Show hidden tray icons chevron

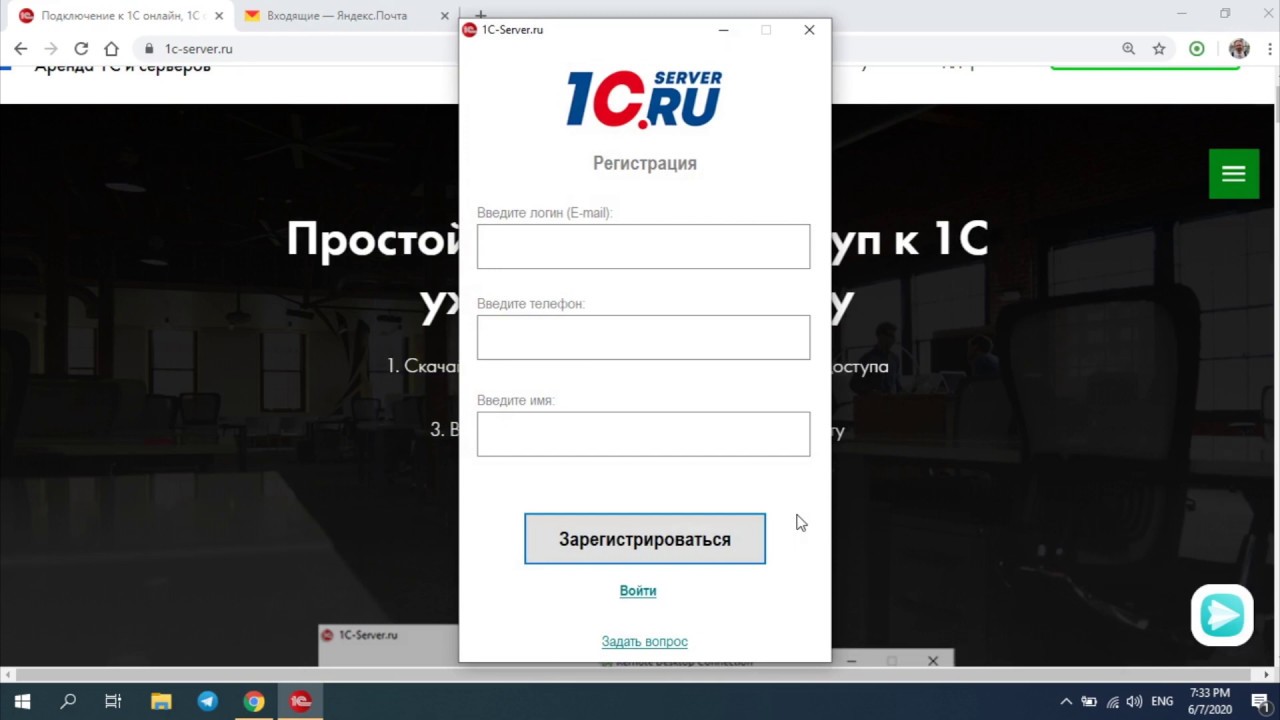tap(1066, 702)
